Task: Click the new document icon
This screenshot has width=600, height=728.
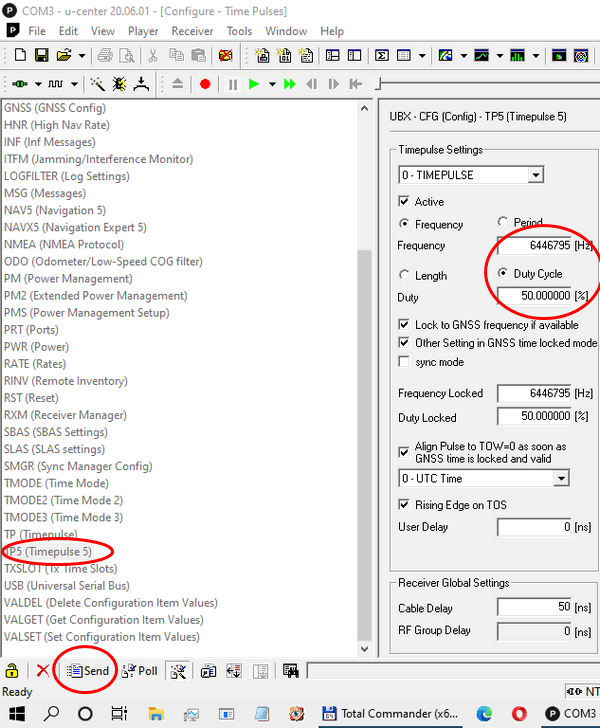Action: click(x=17, y=56)
